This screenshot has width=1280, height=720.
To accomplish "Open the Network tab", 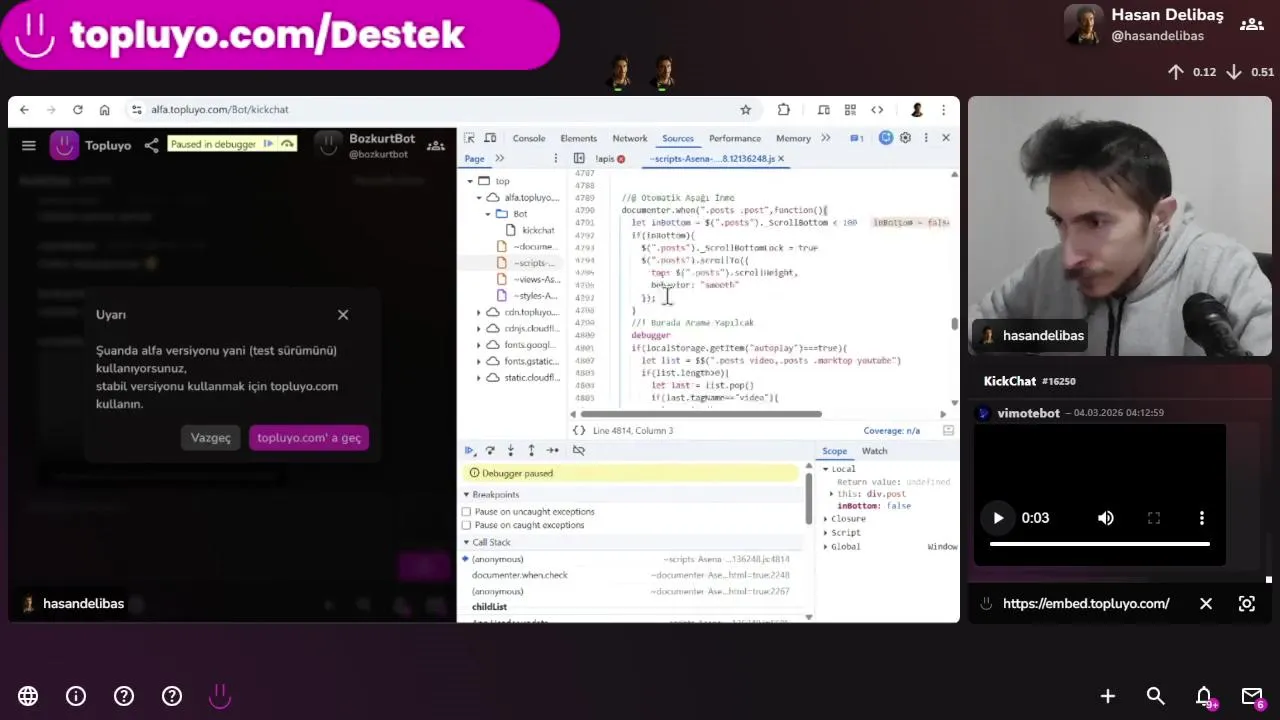I will point(630,138).
